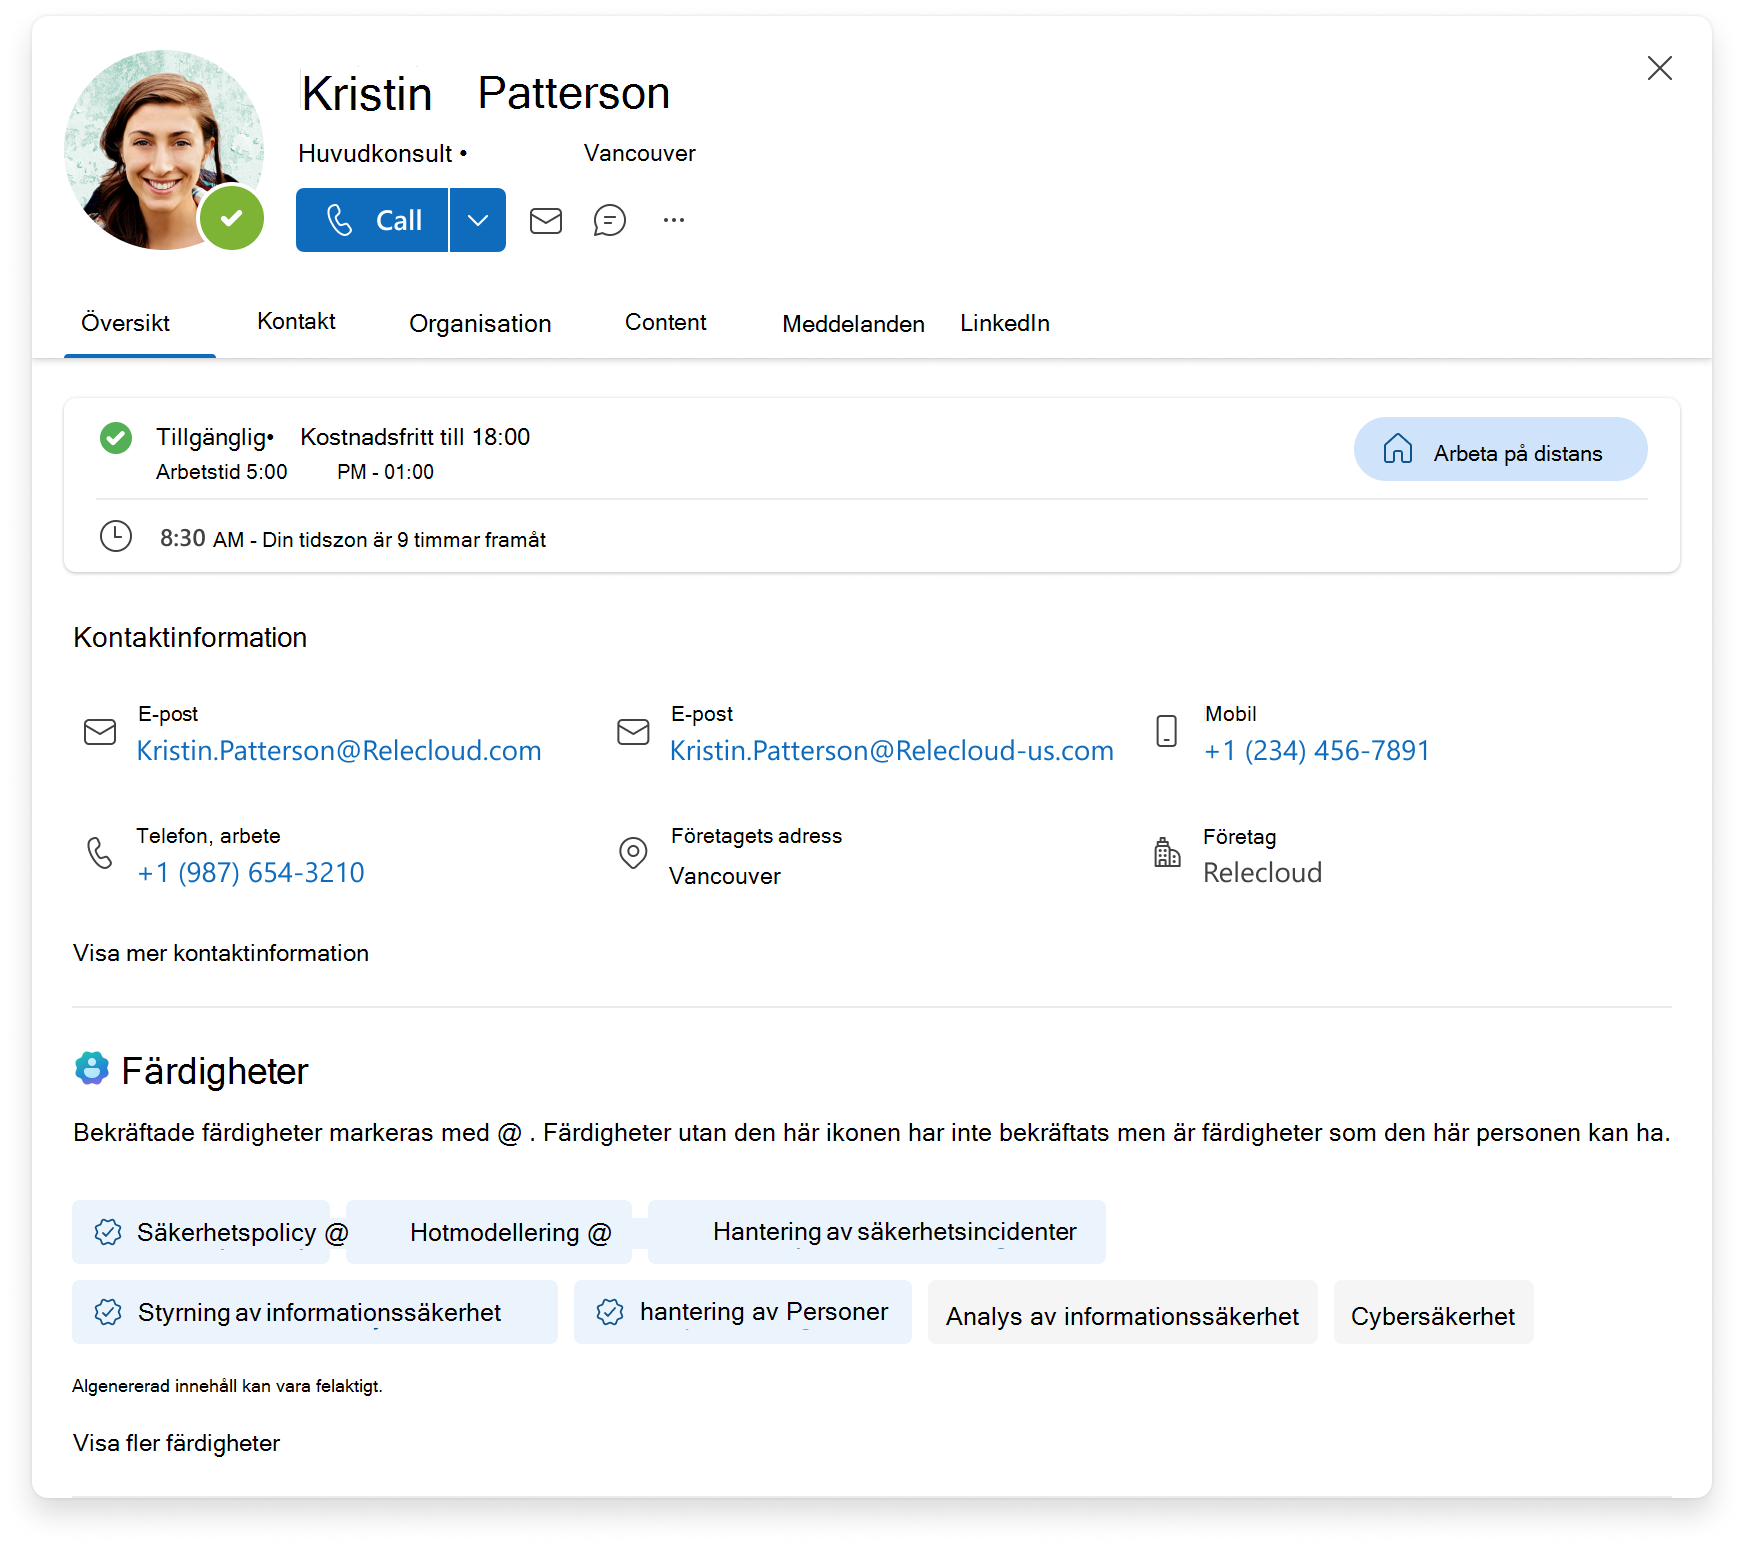Select the Säkerhetspolicy skill chip
Screen dimensions: 1744x1546
pyautogui.click(x=201, y=1232)
